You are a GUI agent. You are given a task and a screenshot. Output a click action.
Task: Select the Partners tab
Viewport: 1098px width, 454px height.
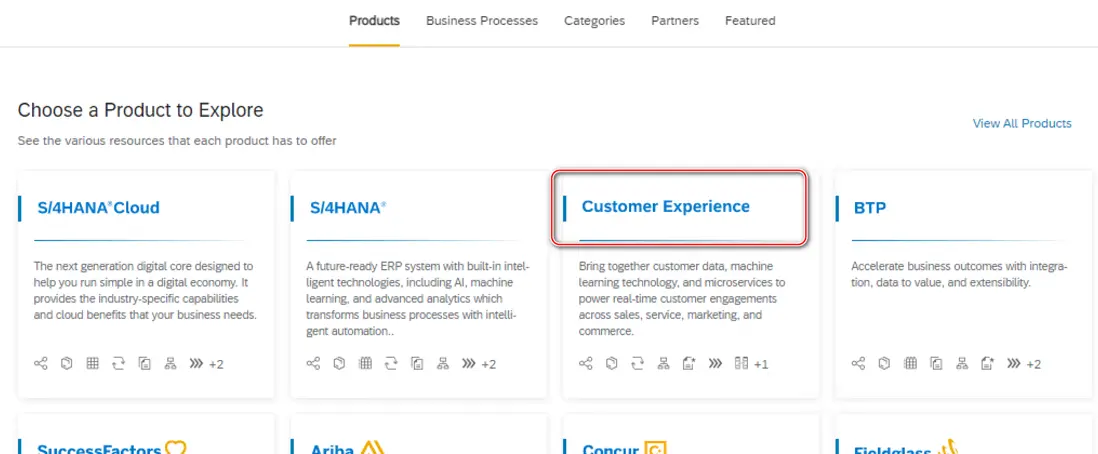tap(675, 21)
